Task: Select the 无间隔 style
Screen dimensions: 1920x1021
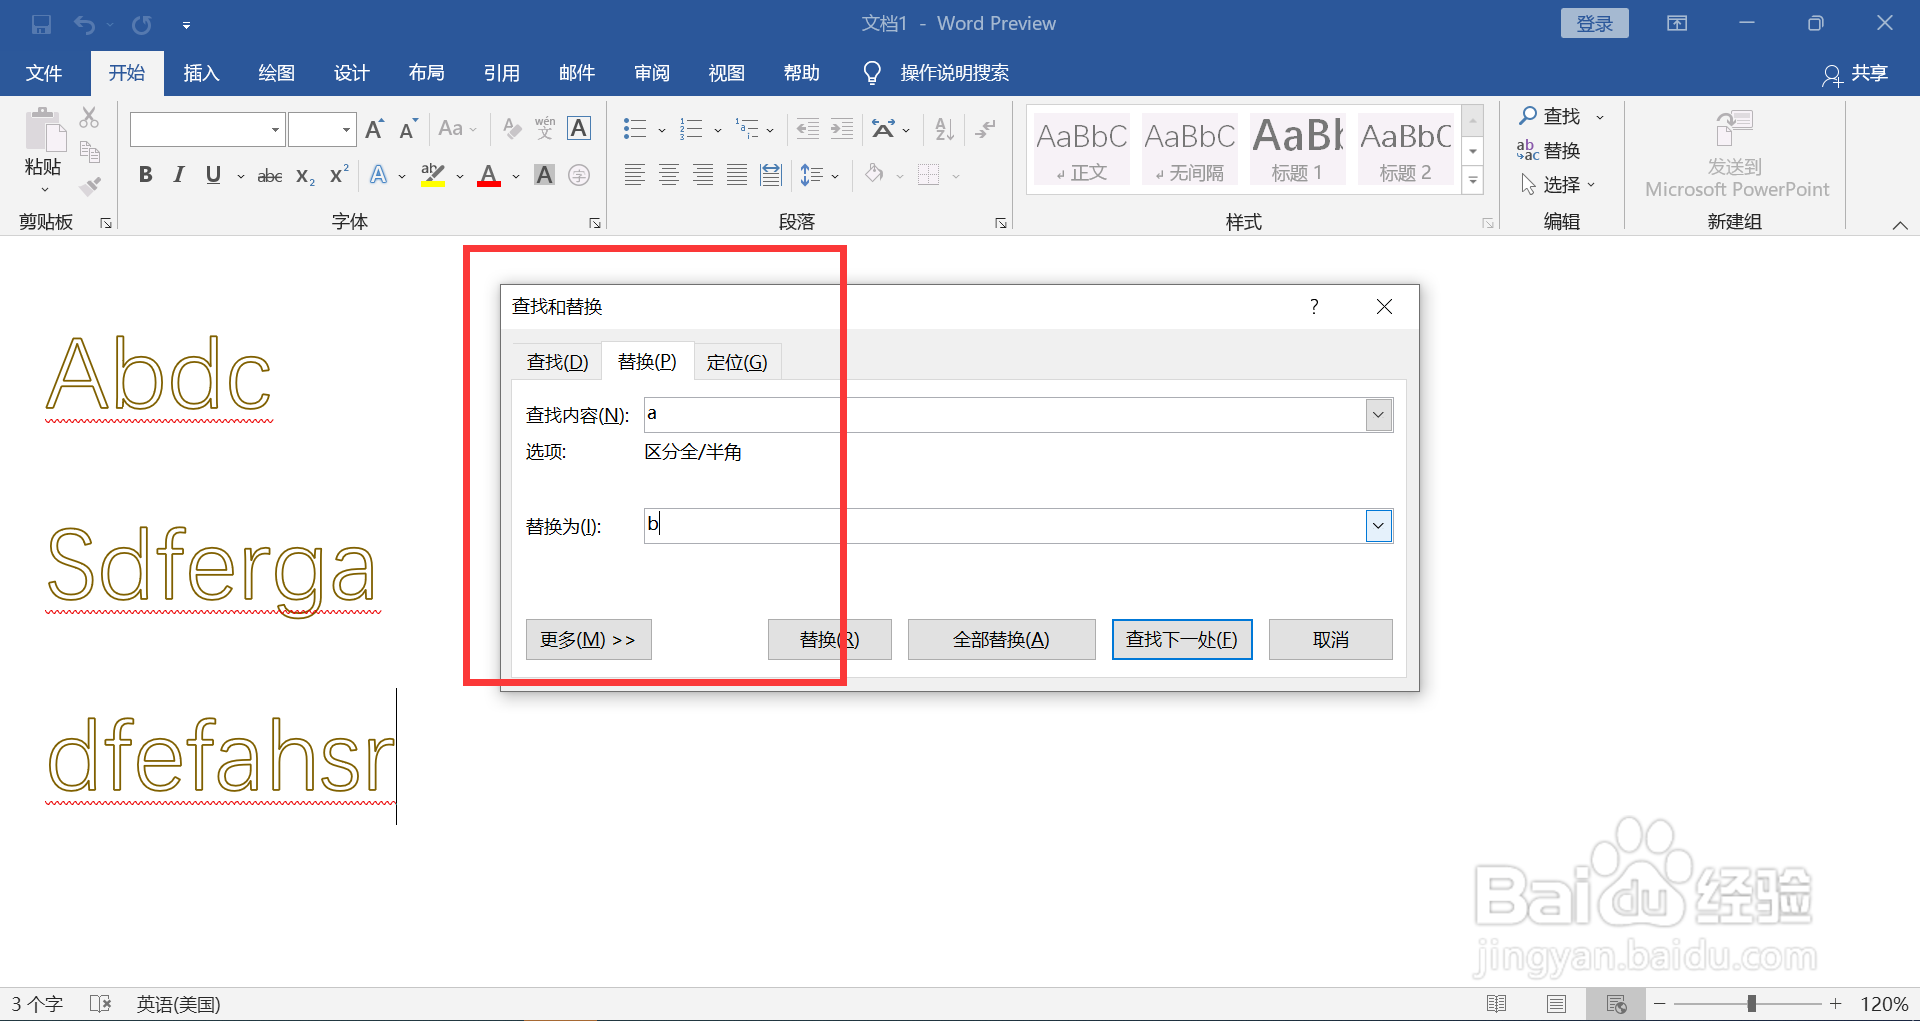Action: pyautogui.click(x=1189, y=149)
